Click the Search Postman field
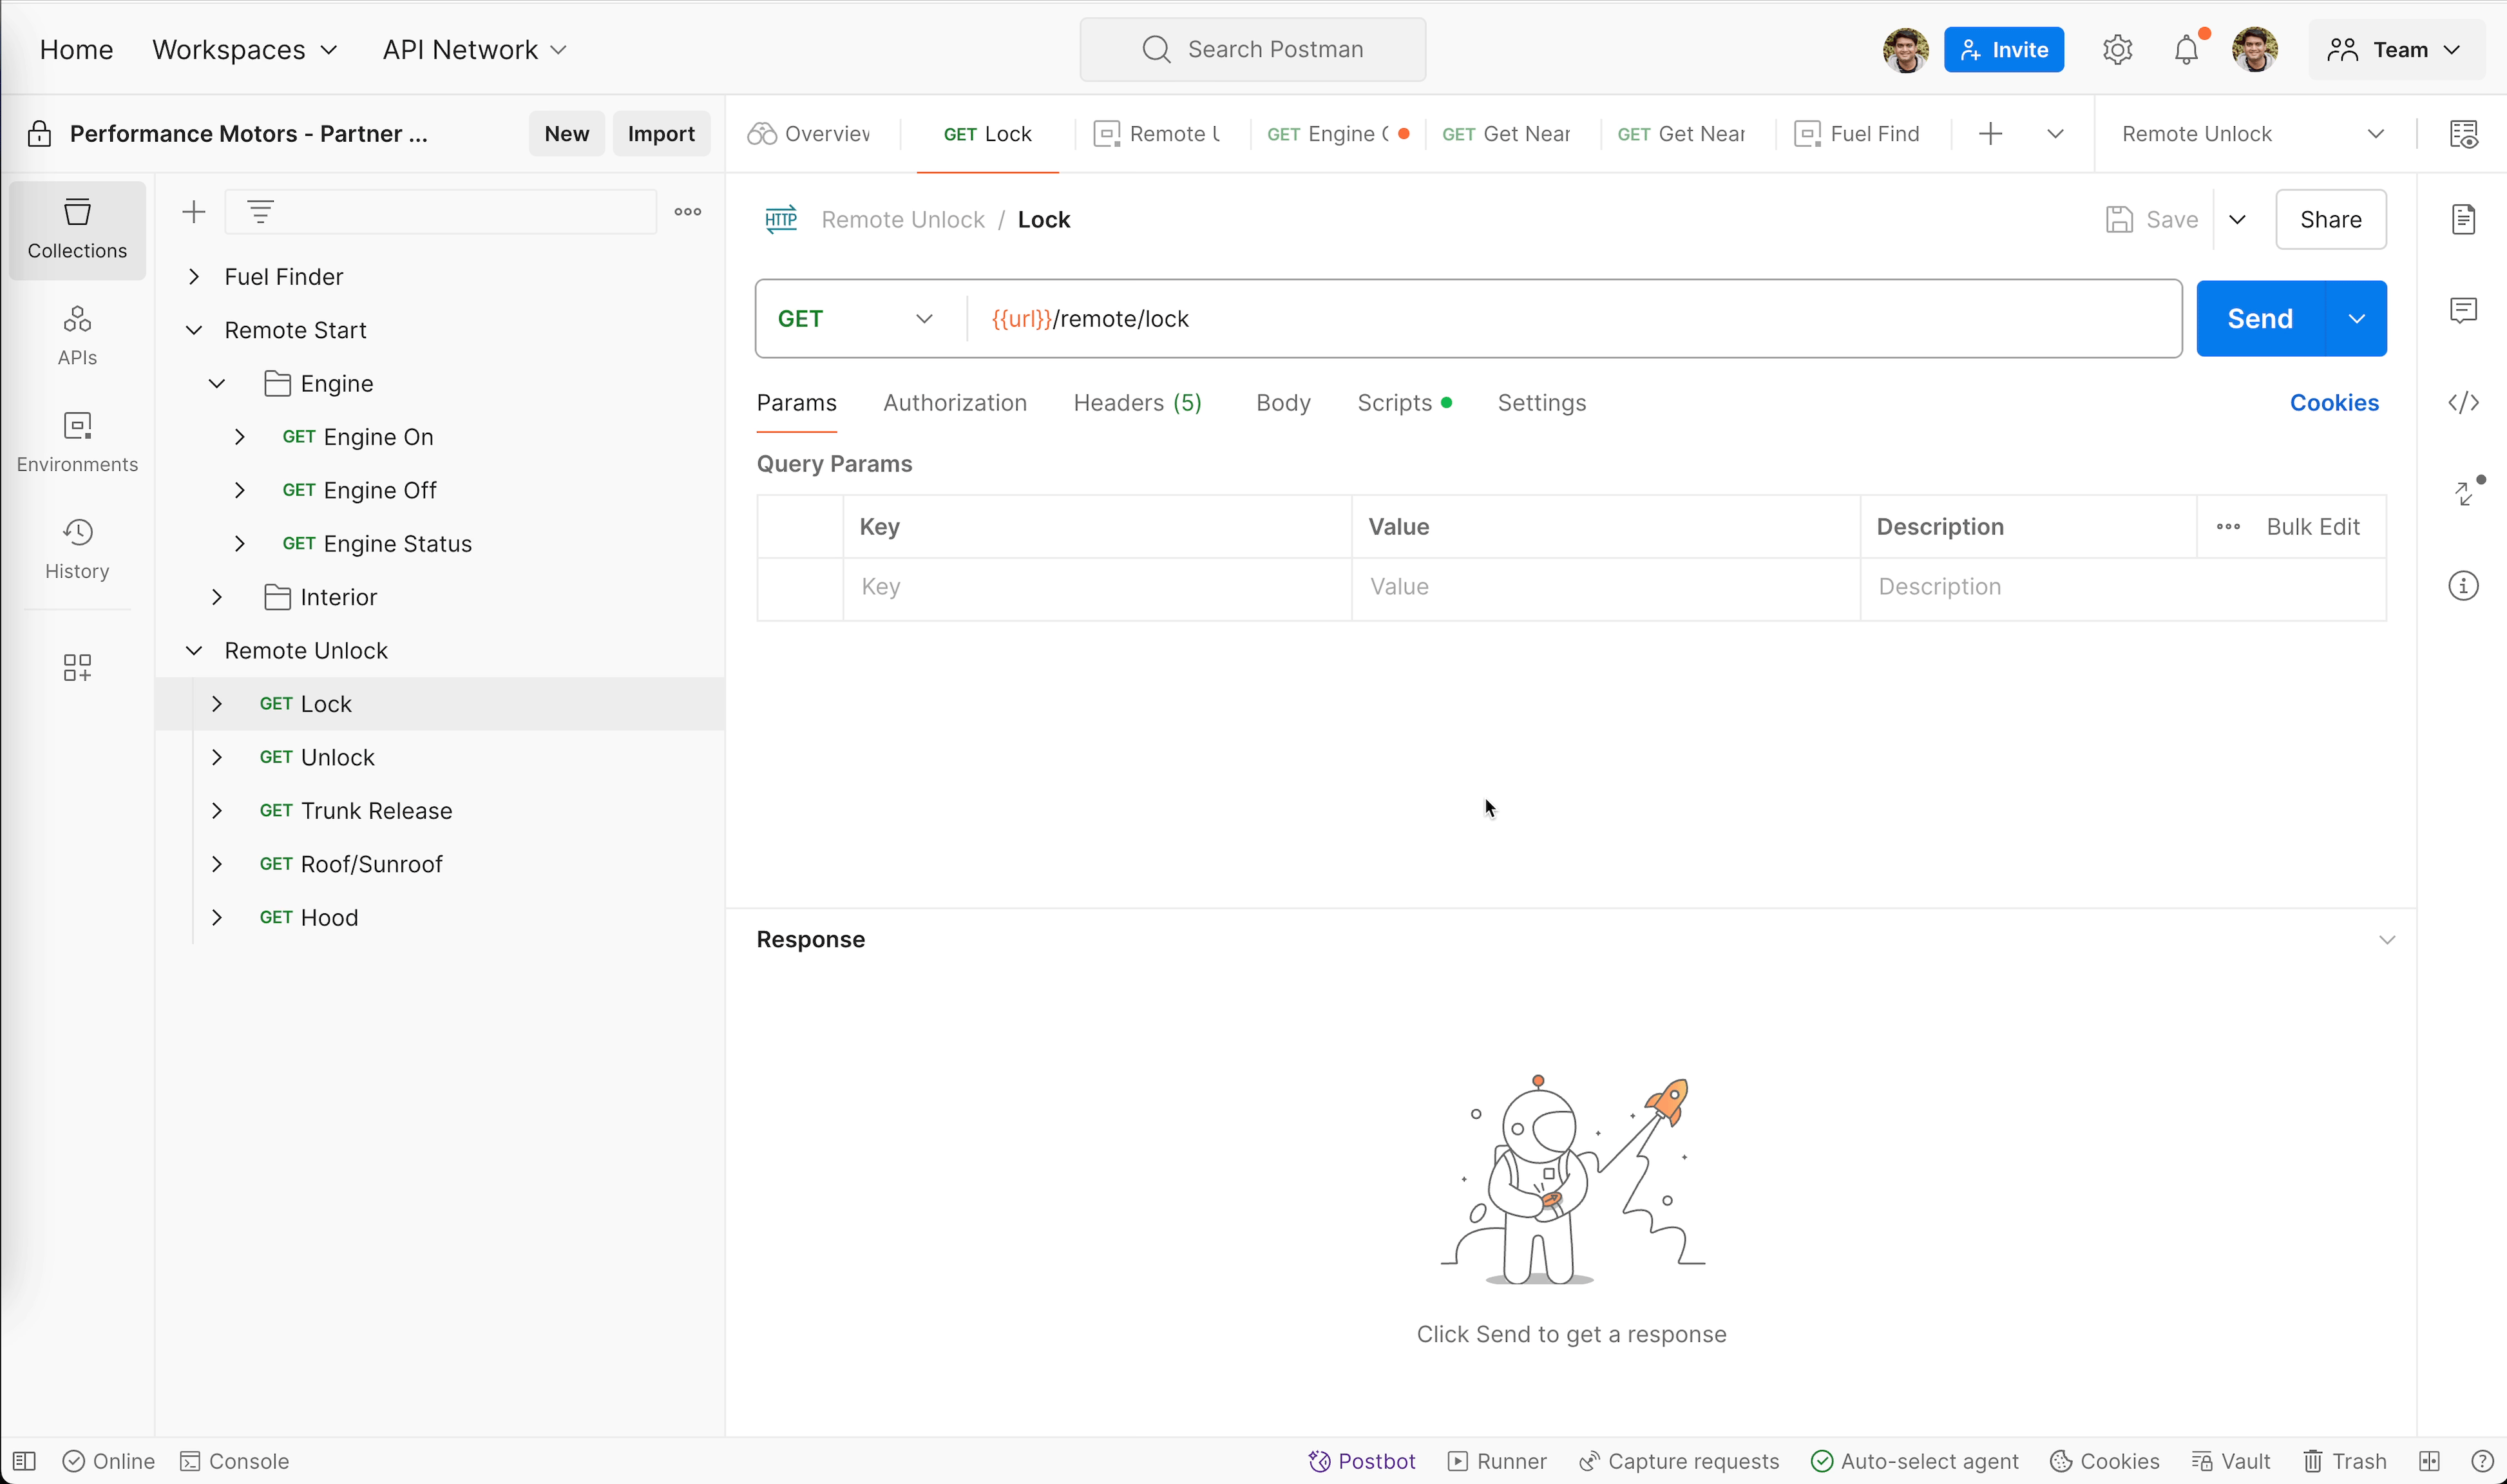Screen dimensions: 2507x1484 point(1252,50)
